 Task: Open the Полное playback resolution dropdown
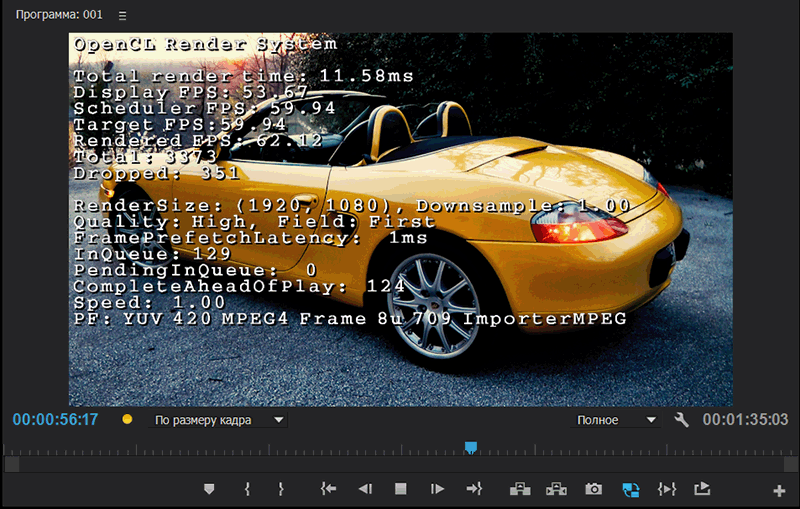pos(616,420)
